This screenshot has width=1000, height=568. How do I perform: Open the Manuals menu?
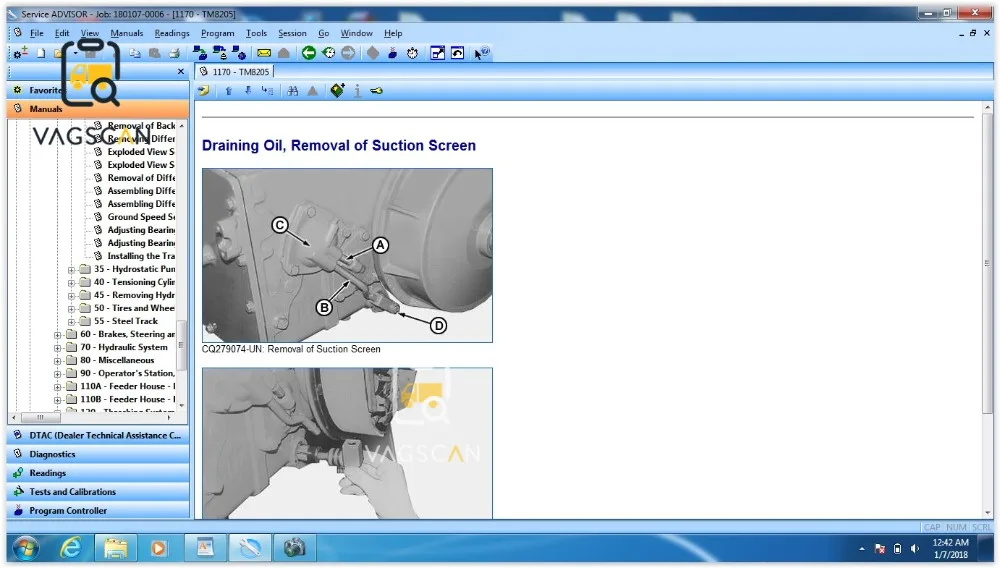126,33
